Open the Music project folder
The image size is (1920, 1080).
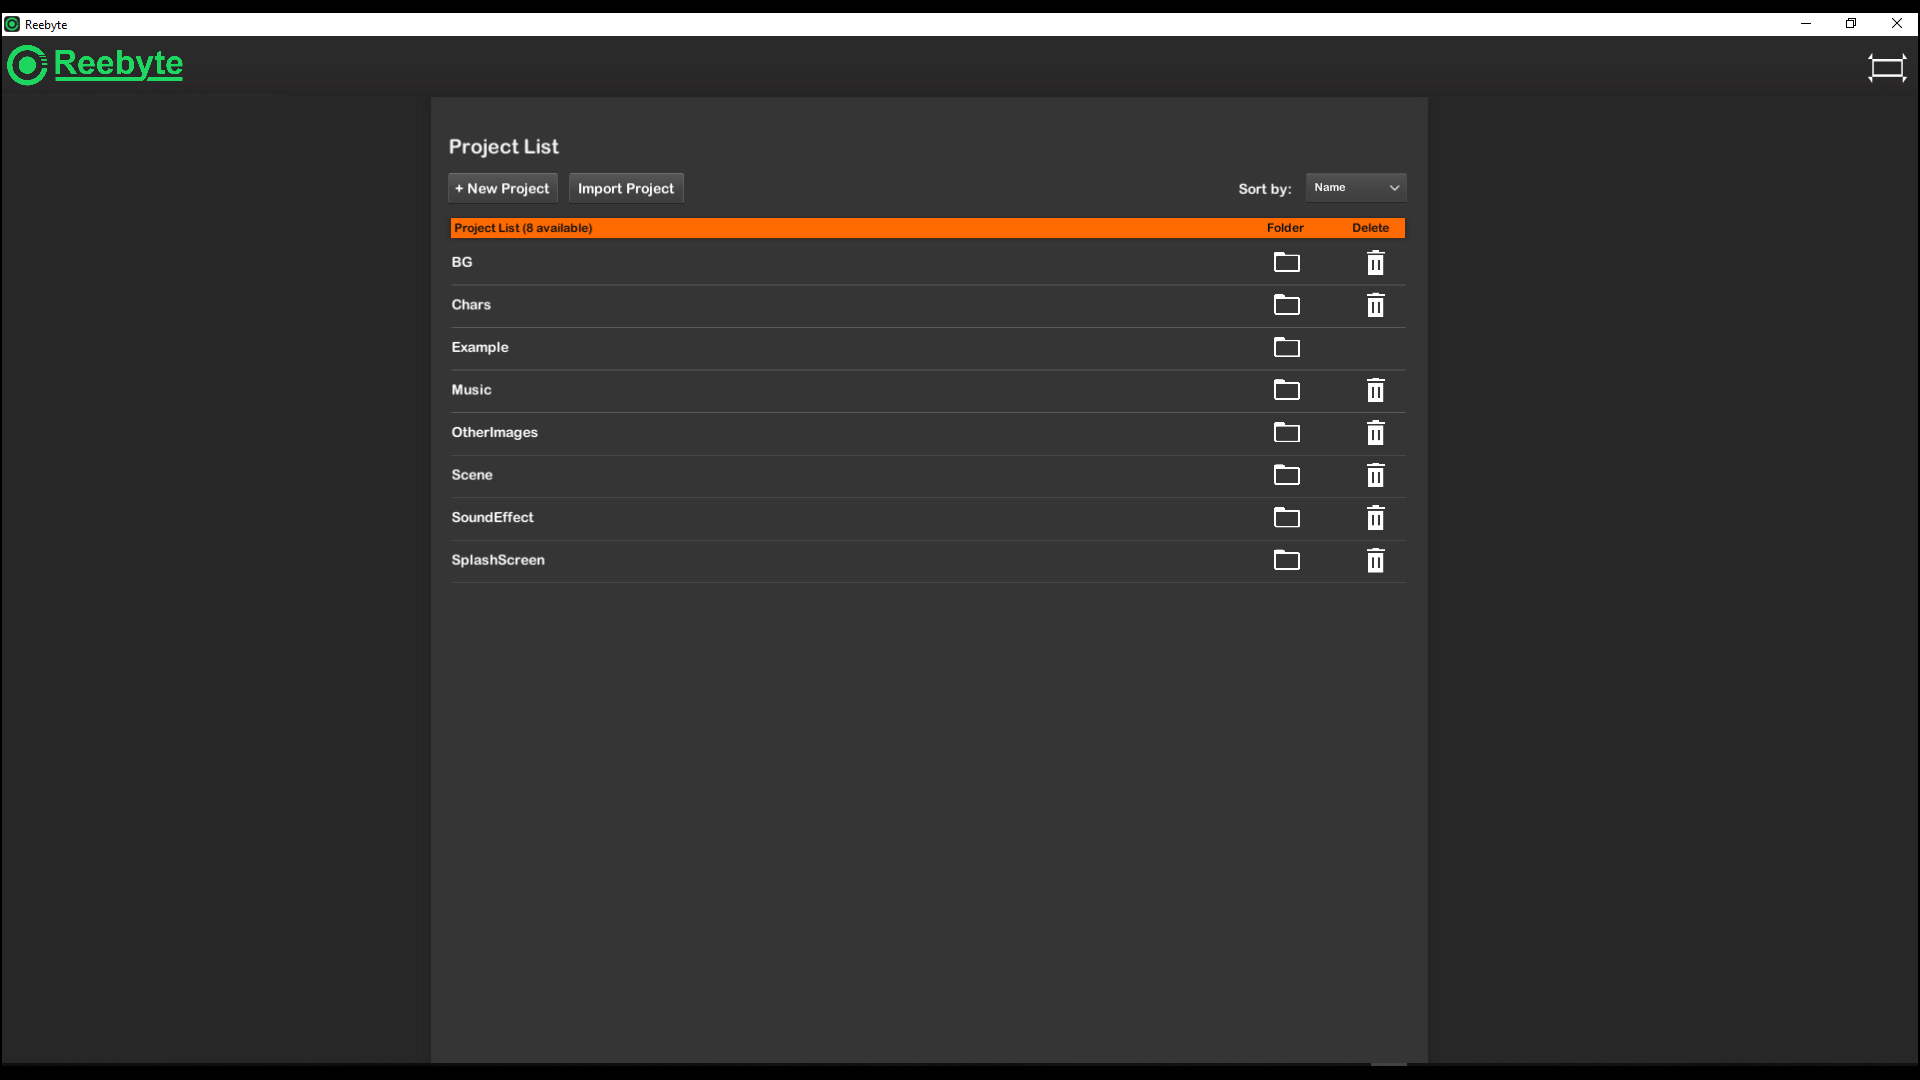(x=1286, y=390)
